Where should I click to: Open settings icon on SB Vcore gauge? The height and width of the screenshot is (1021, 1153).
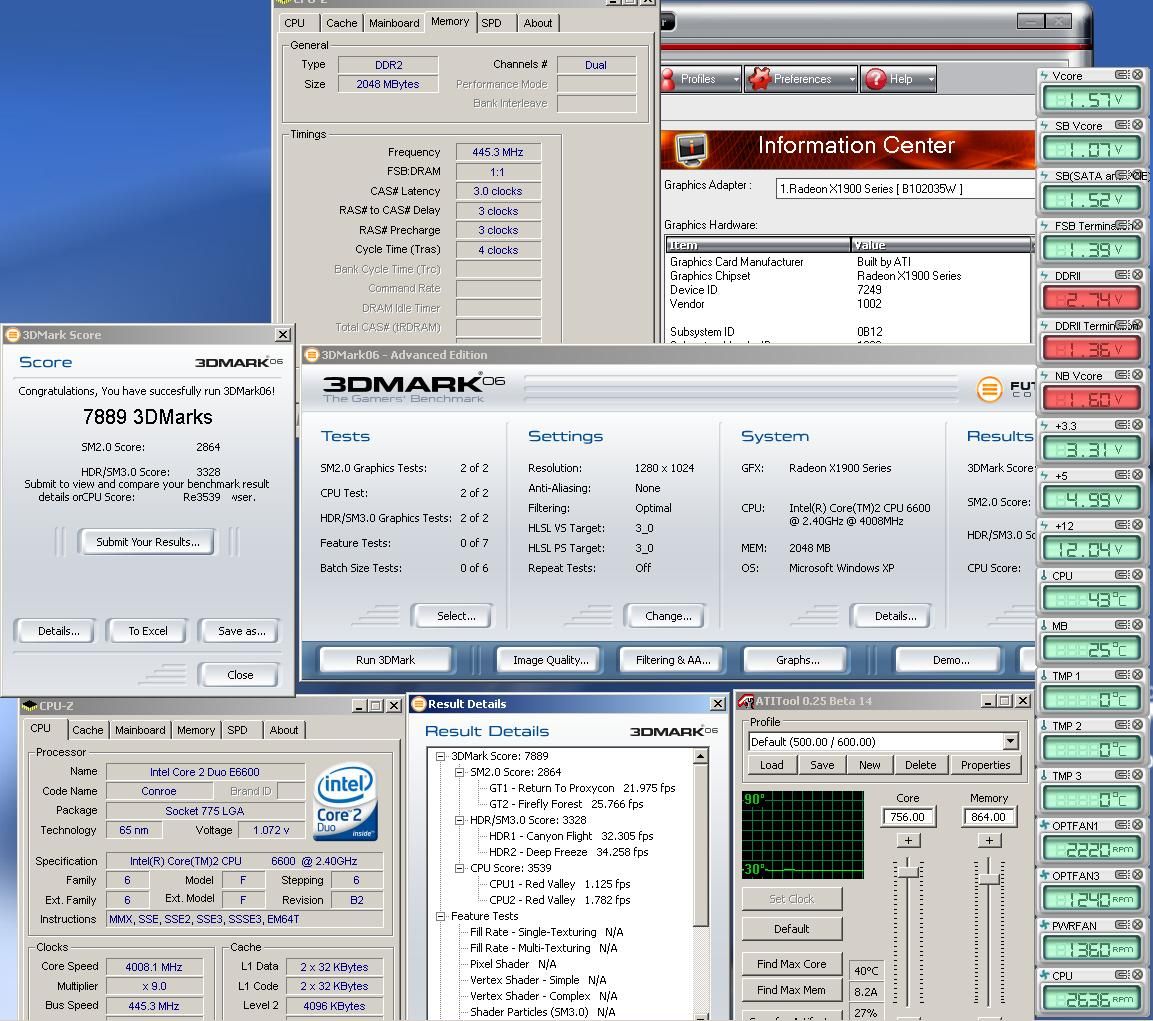1122,125
